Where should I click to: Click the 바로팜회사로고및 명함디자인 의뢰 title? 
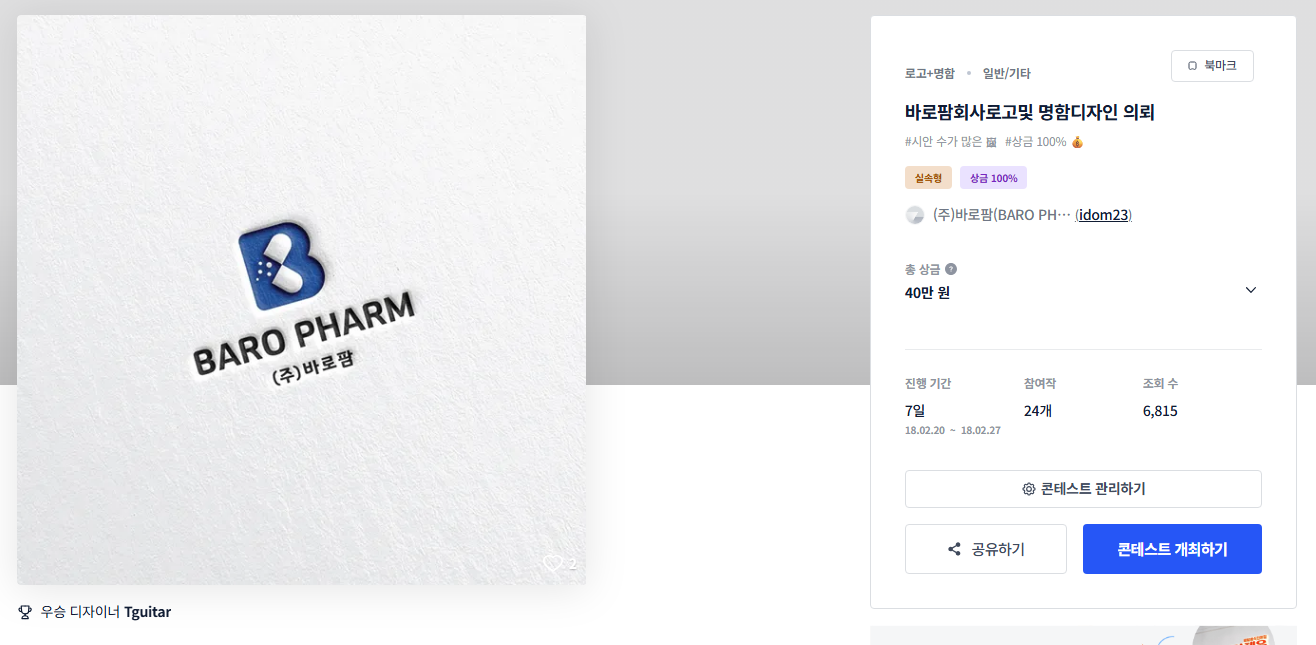click(x=1030, y=112)
